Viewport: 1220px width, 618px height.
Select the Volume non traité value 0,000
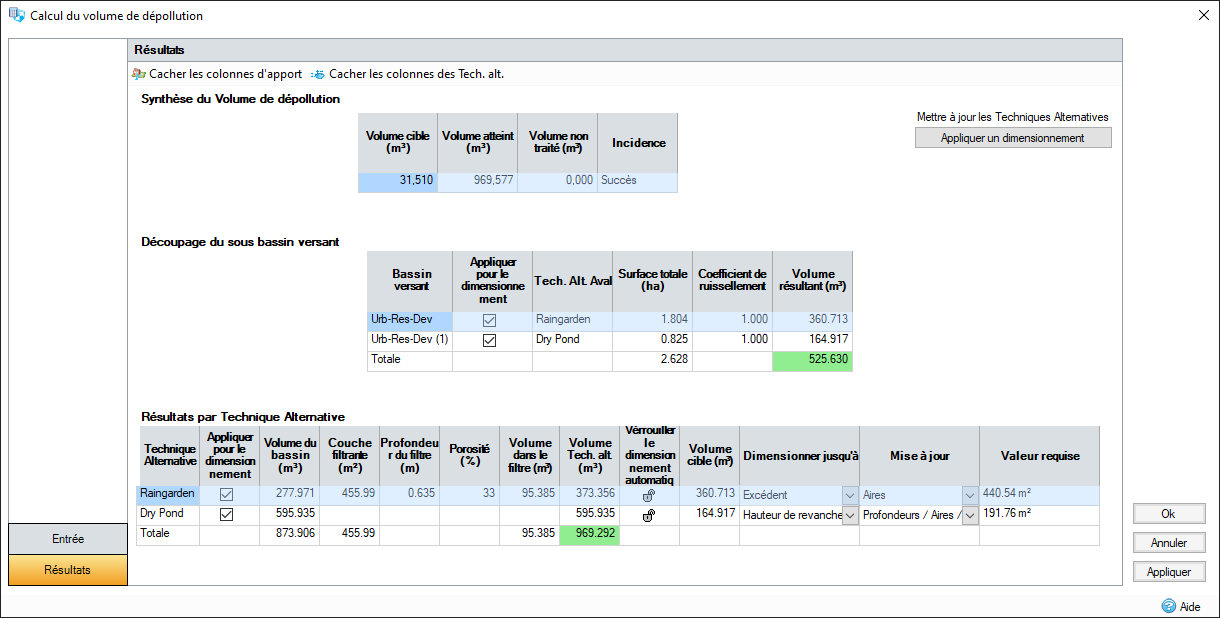pos(558,181)
